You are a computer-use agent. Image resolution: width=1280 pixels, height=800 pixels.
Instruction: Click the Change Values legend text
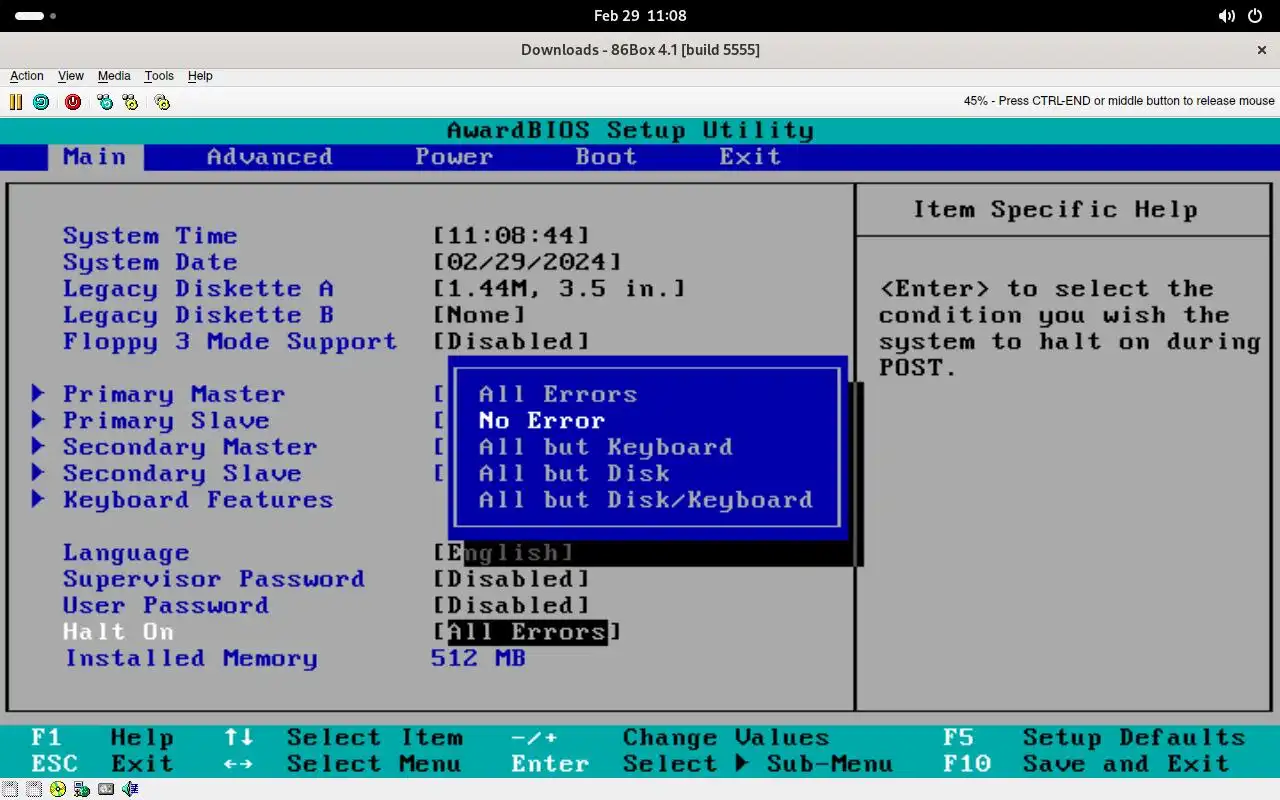point(726,738)
